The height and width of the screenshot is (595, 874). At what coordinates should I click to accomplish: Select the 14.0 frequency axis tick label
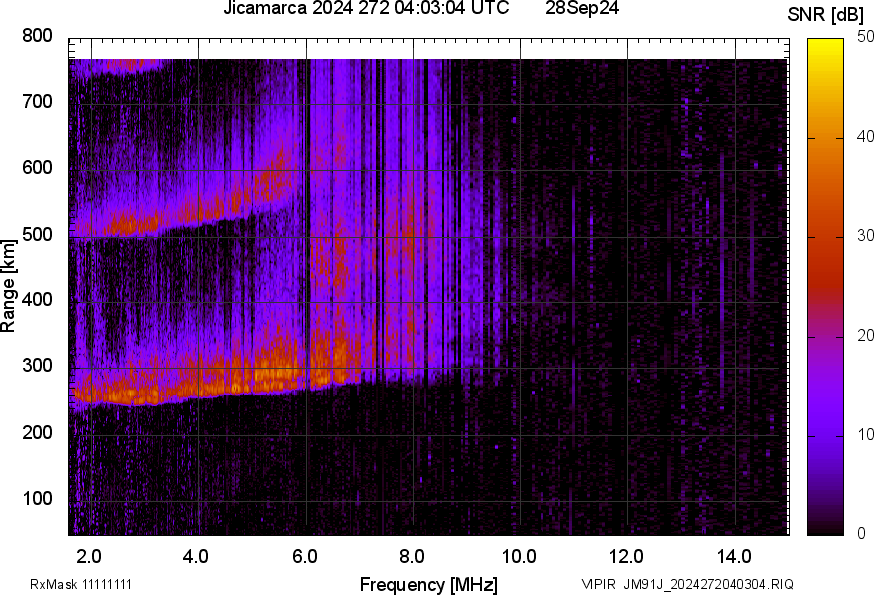click(734, 555)
